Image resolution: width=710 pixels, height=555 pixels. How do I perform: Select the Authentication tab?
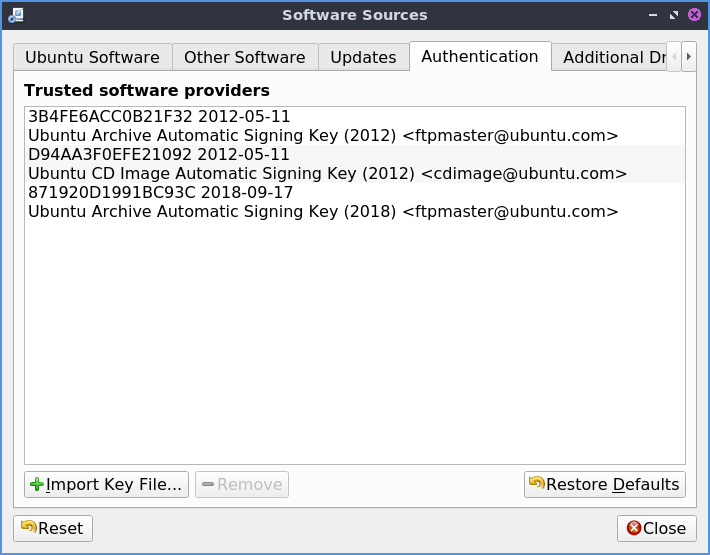480,56
